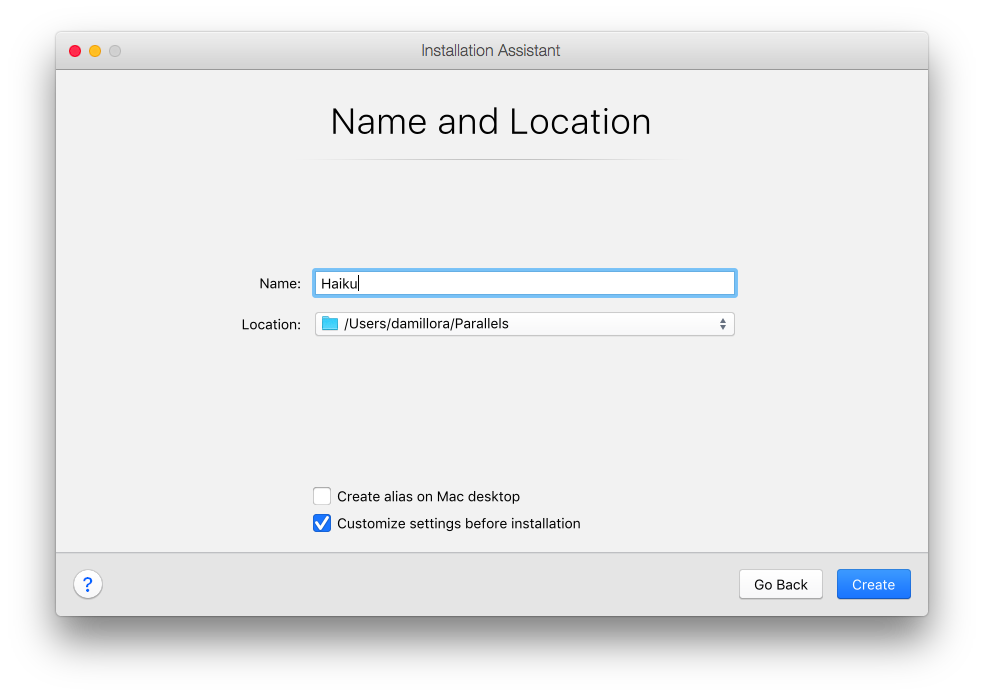Viewport: 984px width, 696px height.
Task: Click the Installation Assistant title bar text
Action: 491,51
